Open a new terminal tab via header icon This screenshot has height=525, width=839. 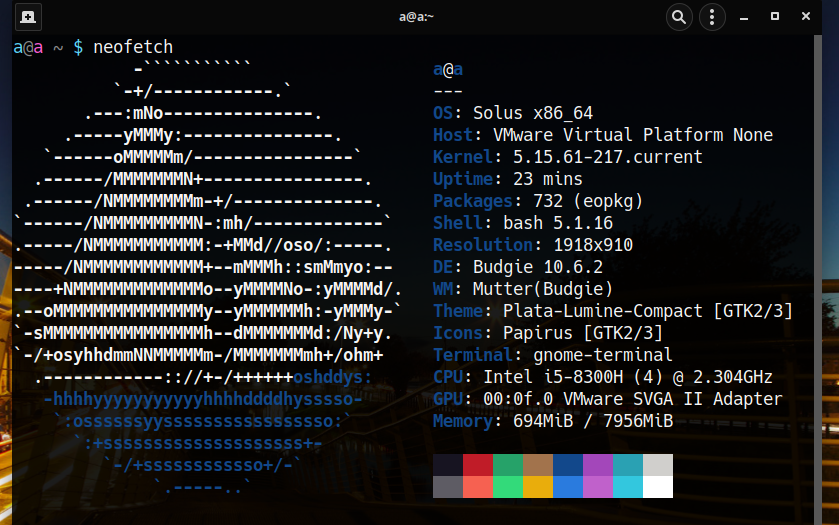point(28,17)
